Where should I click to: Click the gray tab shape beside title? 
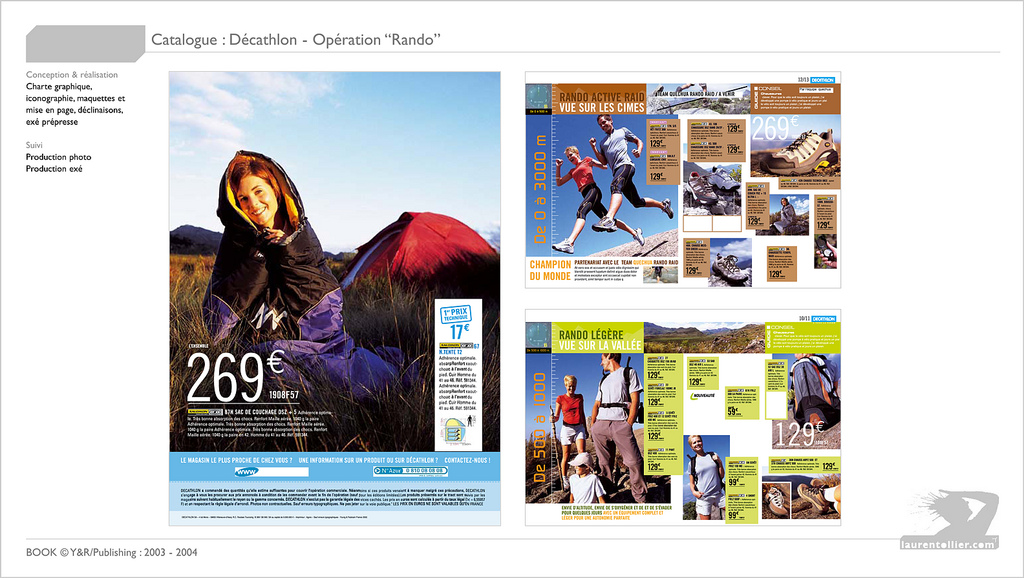coord(85,44)
